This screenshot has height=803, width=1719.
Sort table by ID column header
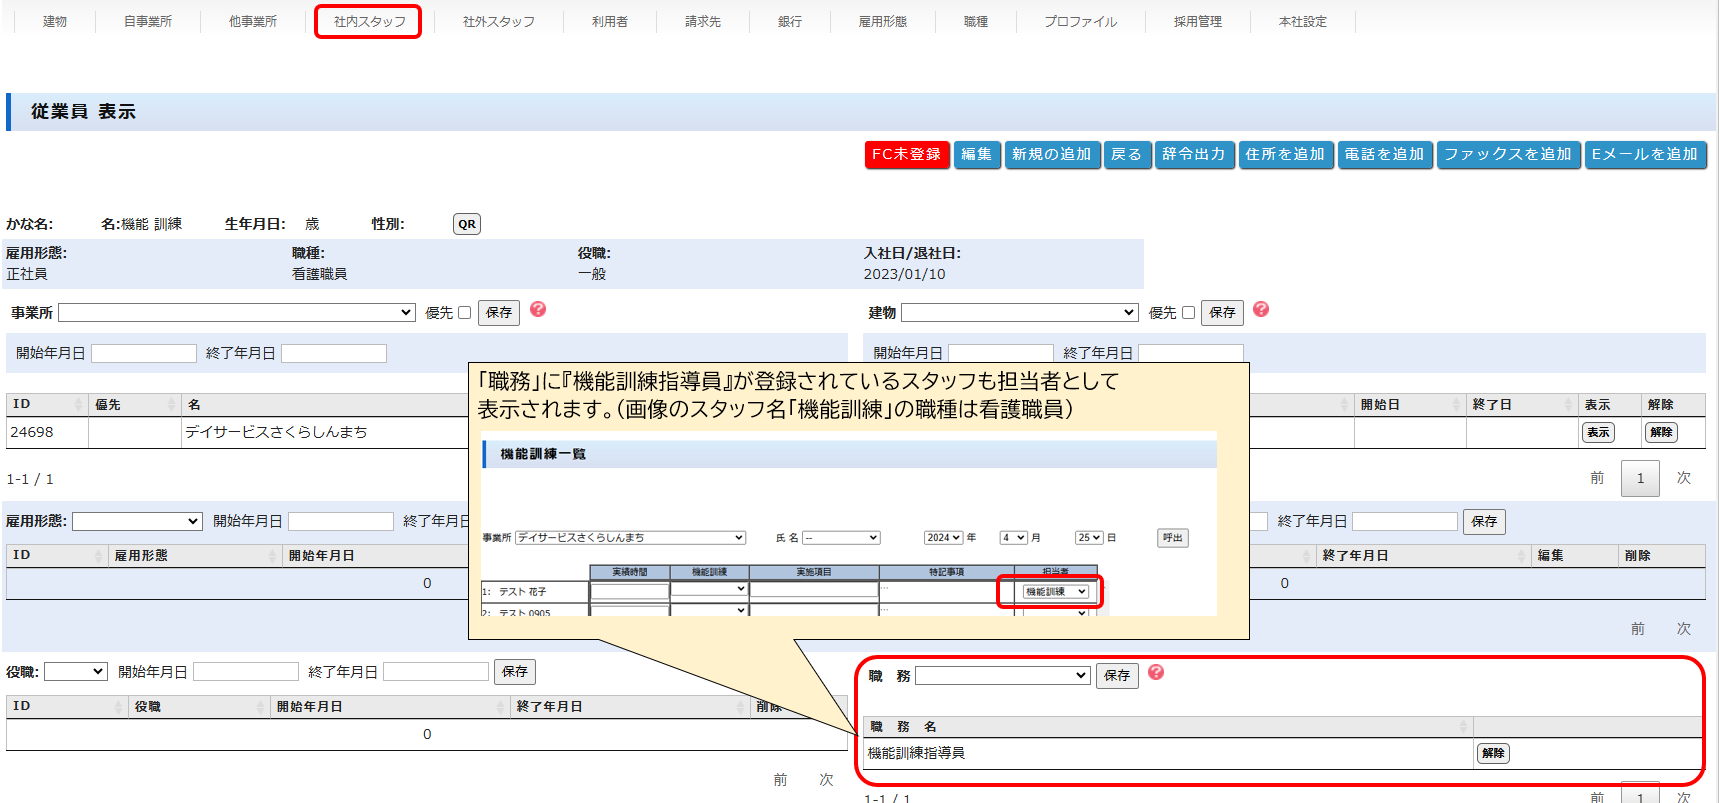click(x=46, y=405)
